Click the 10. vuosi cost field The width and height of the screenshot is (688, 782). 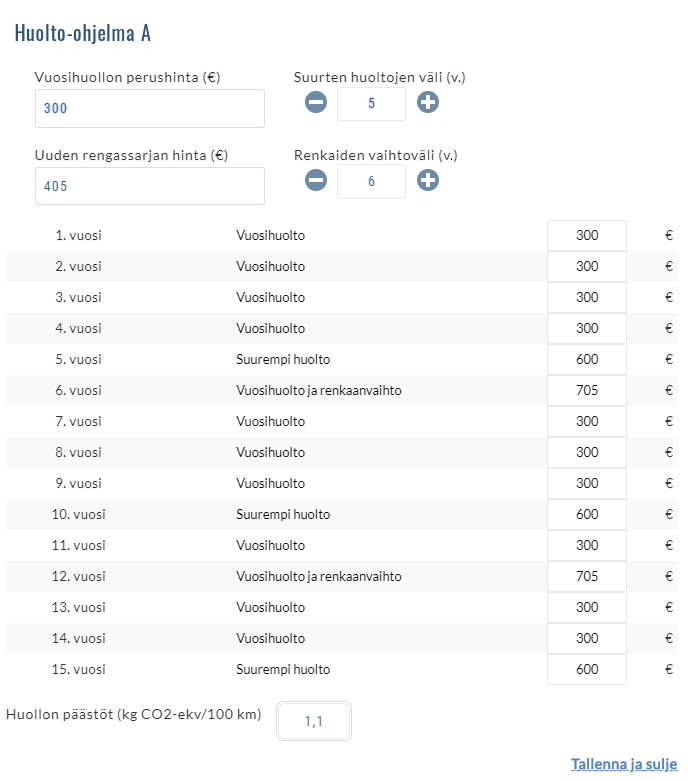[587, 515]
